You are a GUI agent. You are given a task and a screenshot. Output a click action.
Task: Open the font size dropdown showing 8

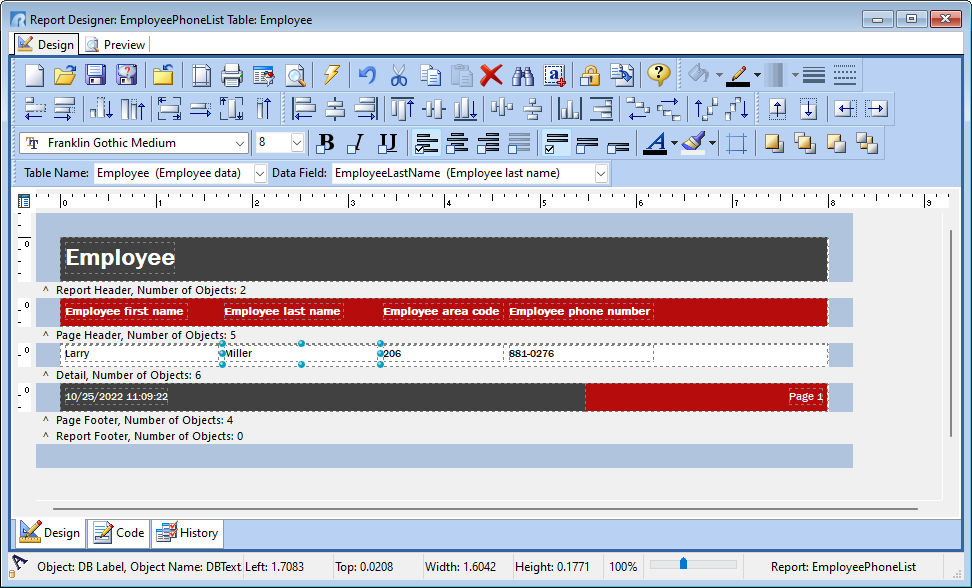click(297, 143)
